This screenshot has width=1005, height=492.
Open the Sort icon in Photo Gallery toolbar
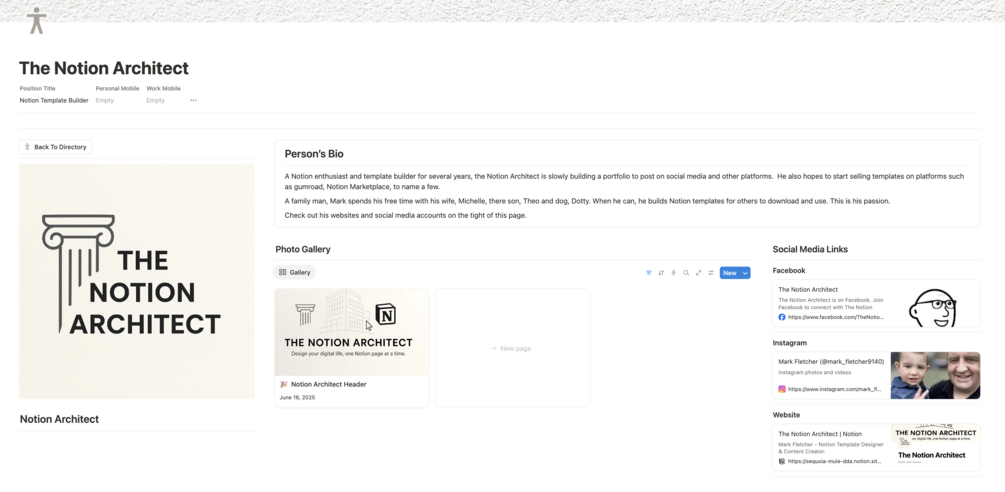(661, 273)
